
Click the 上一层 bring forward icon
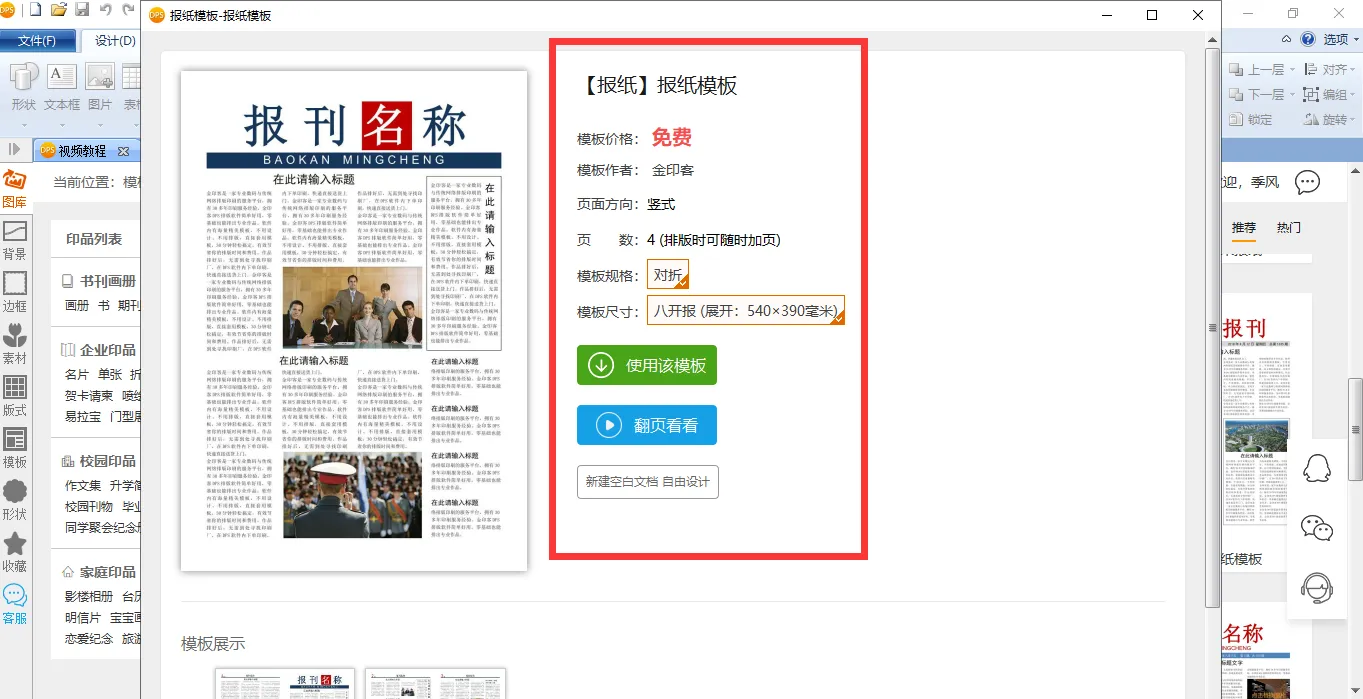[1235, 69]
